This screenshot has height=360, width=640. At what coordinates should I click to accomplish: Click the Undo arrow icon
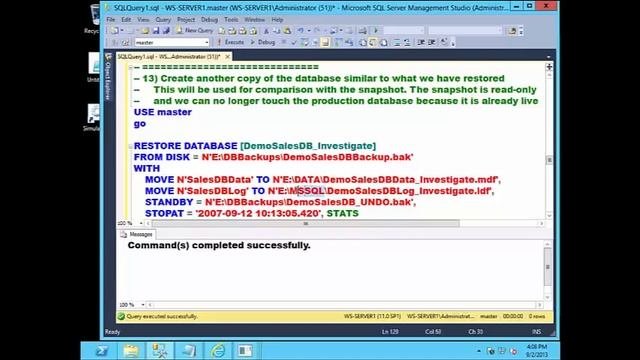300,31
